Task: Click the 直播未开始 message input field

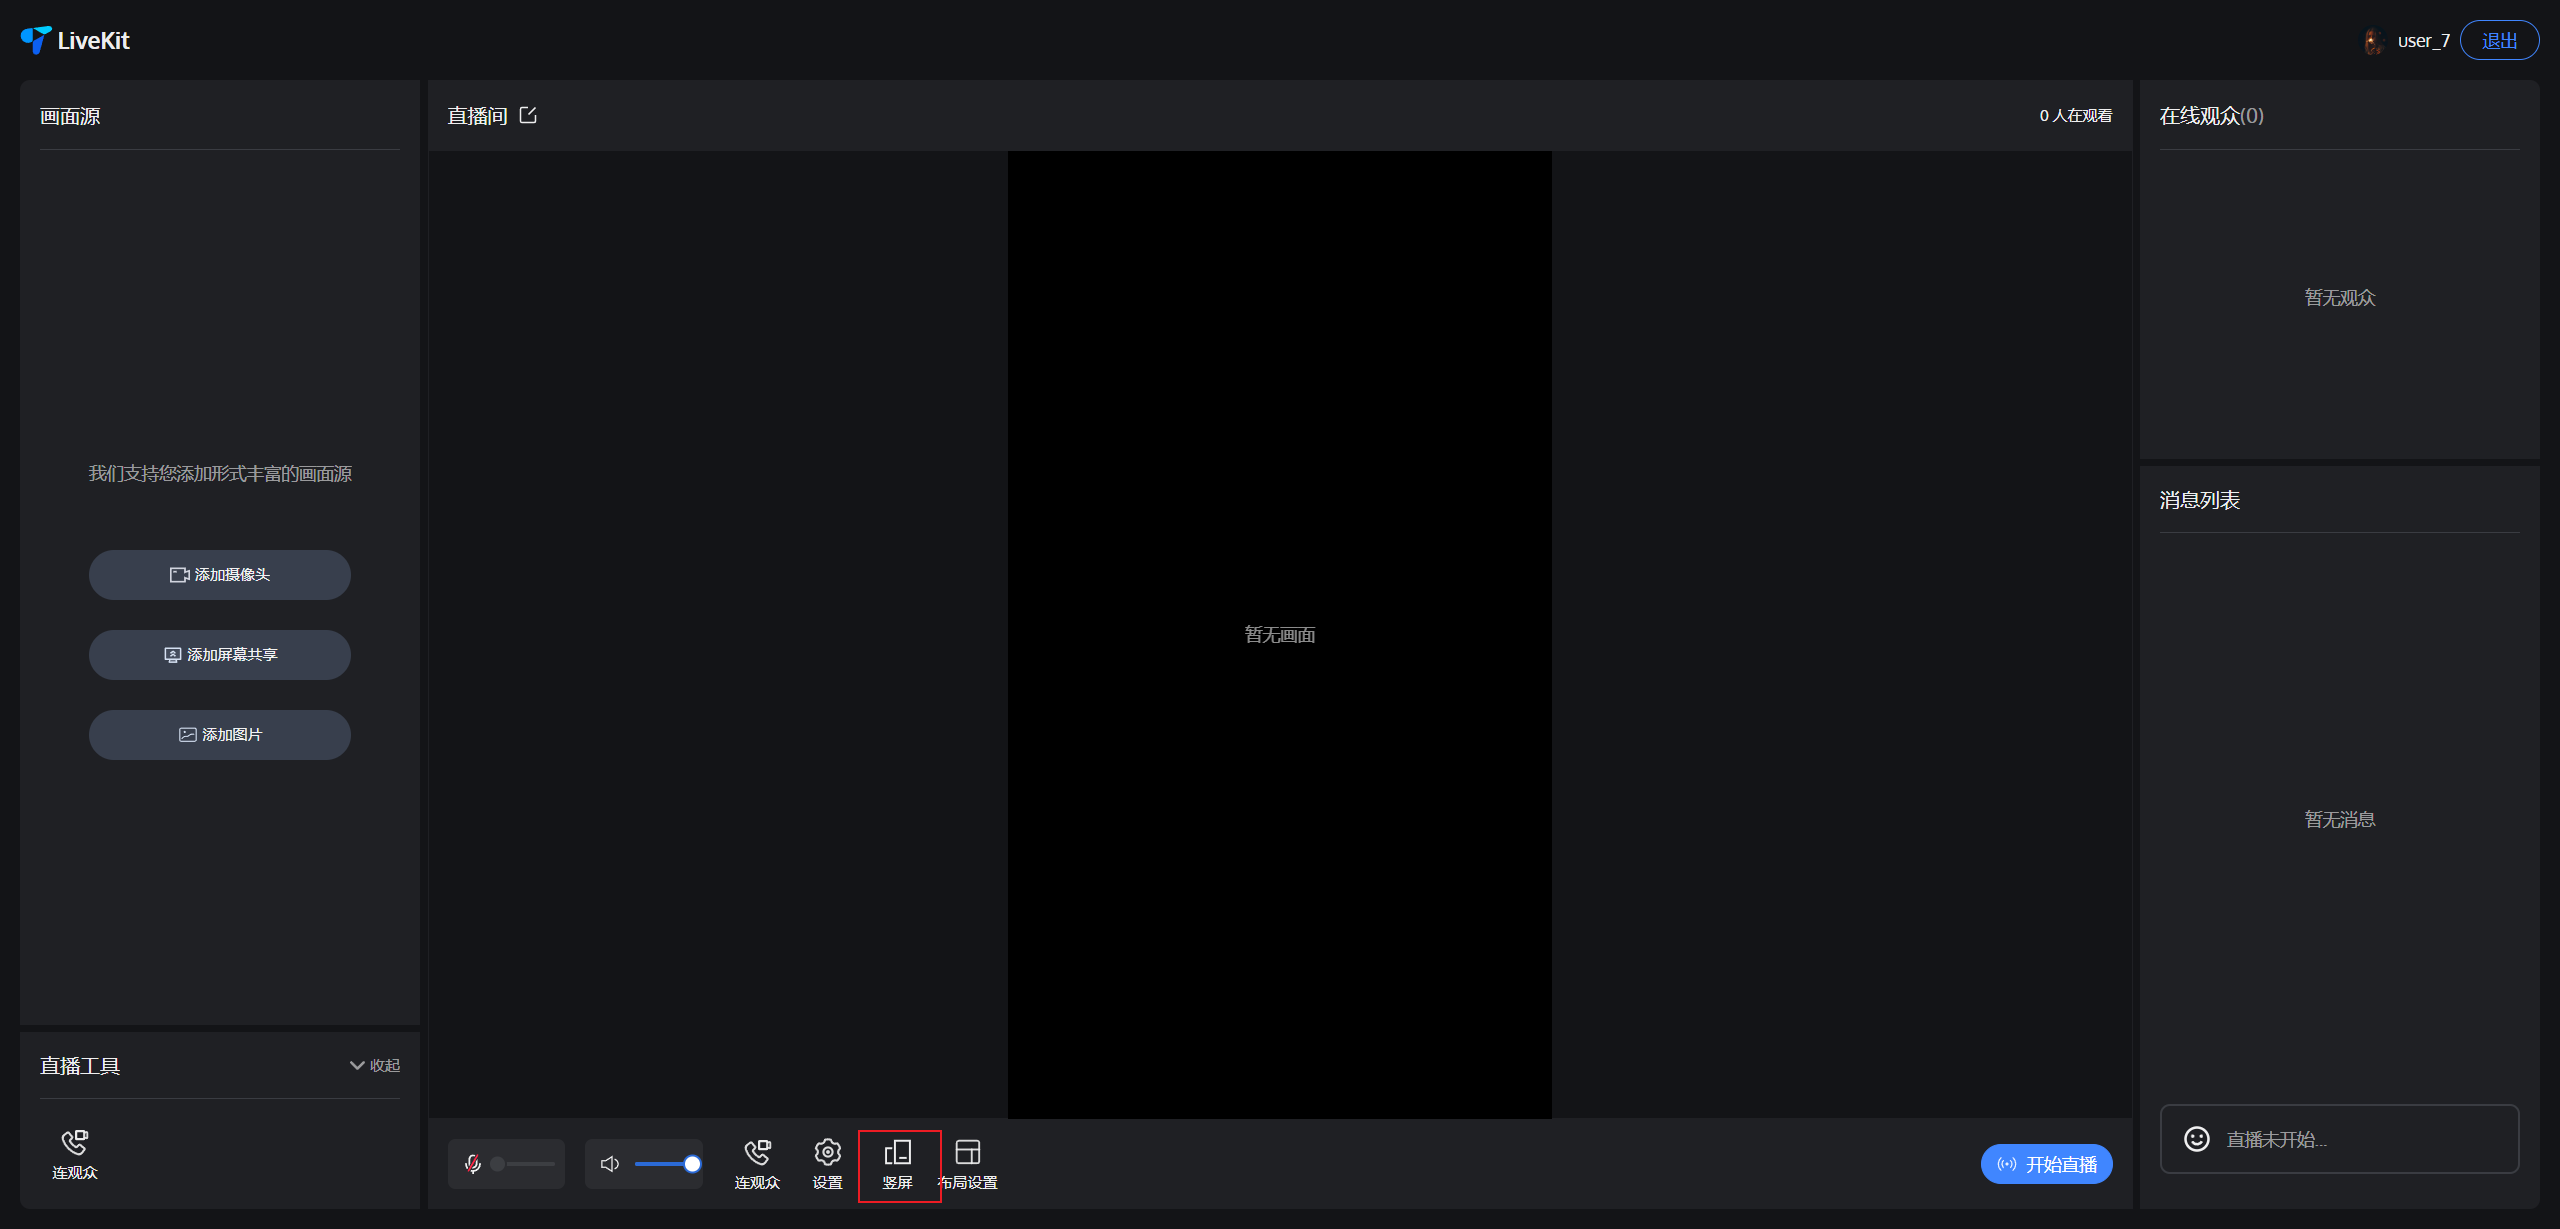Action: coord(2339,1139)
